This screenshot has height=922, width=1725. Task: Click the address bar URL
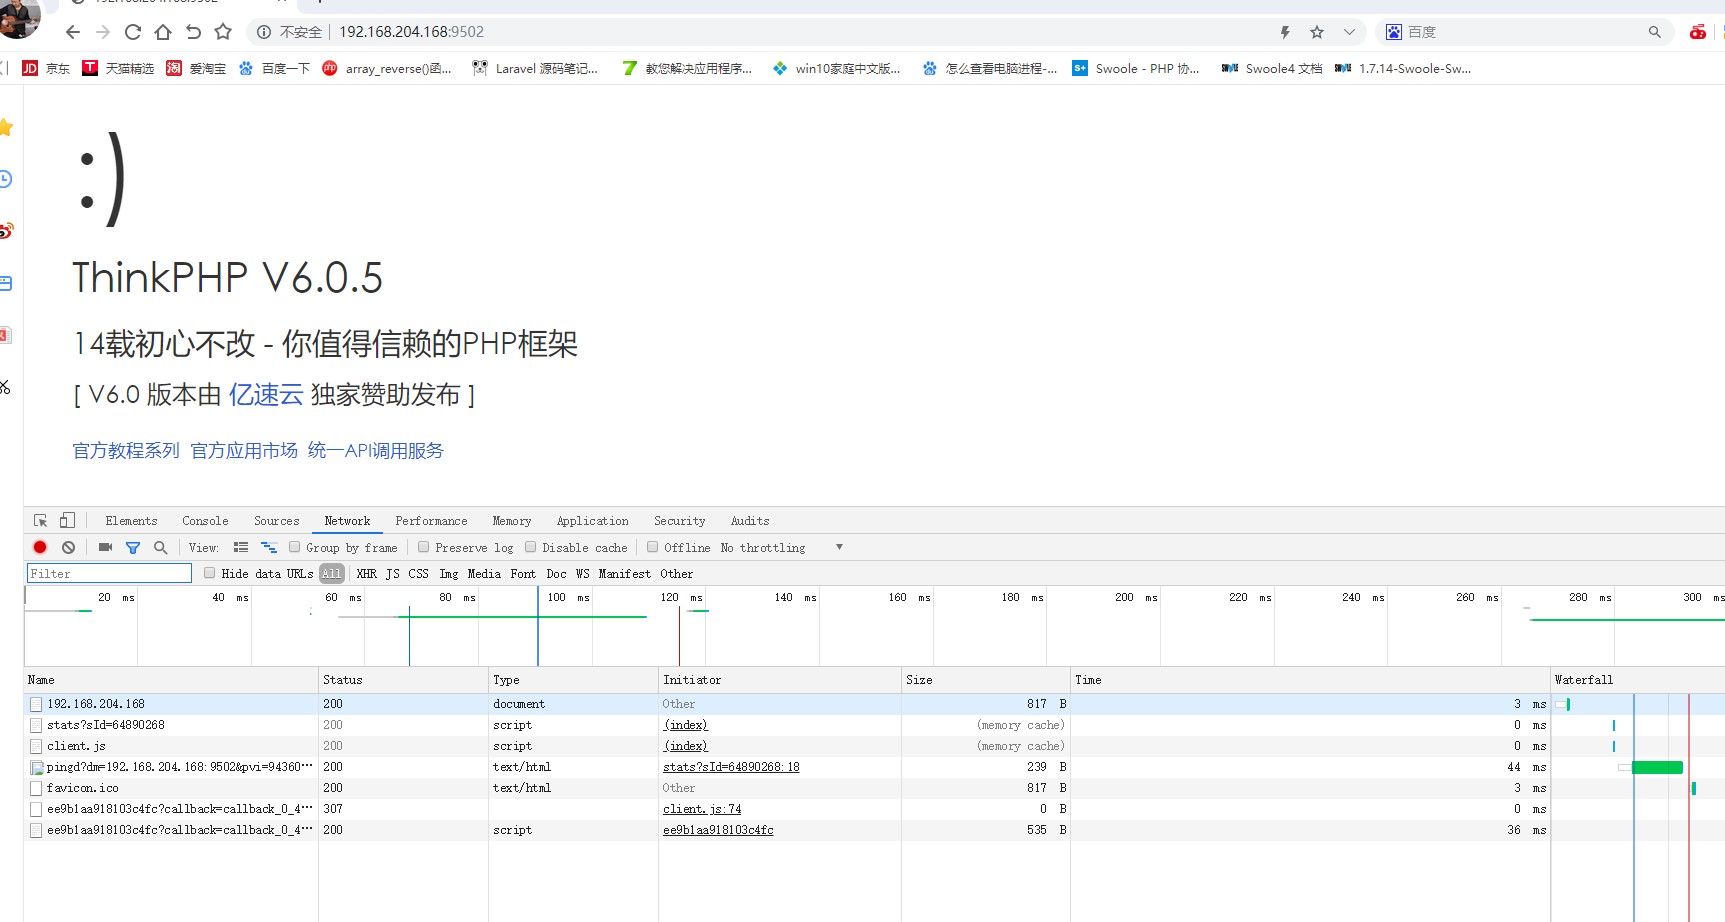411,32
